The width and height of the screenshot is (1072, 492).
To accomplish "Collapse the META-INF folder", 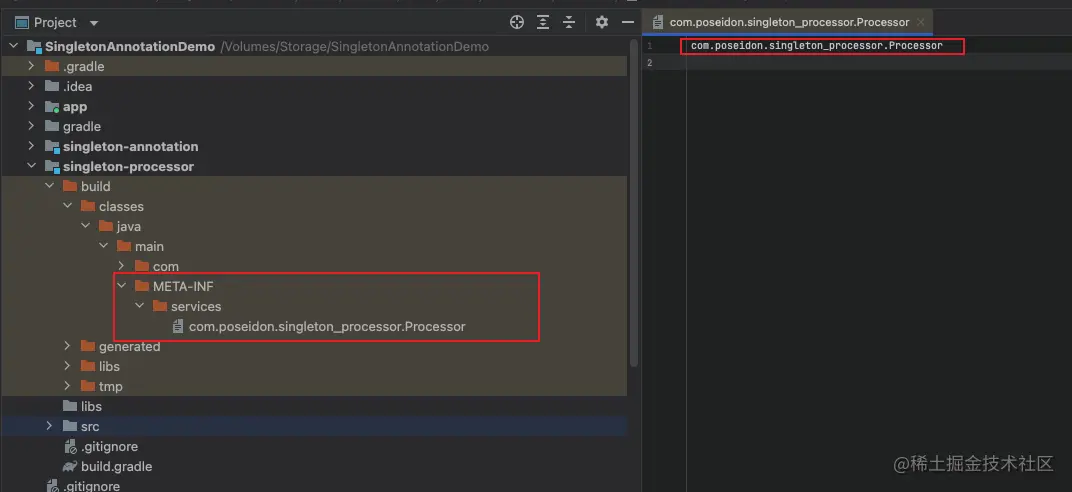I will [121, 286].
